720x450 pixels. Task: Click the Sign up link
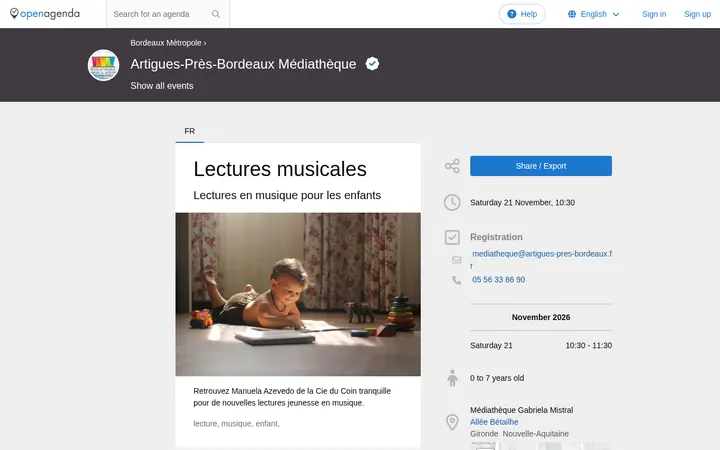click(x=697, y=14)
